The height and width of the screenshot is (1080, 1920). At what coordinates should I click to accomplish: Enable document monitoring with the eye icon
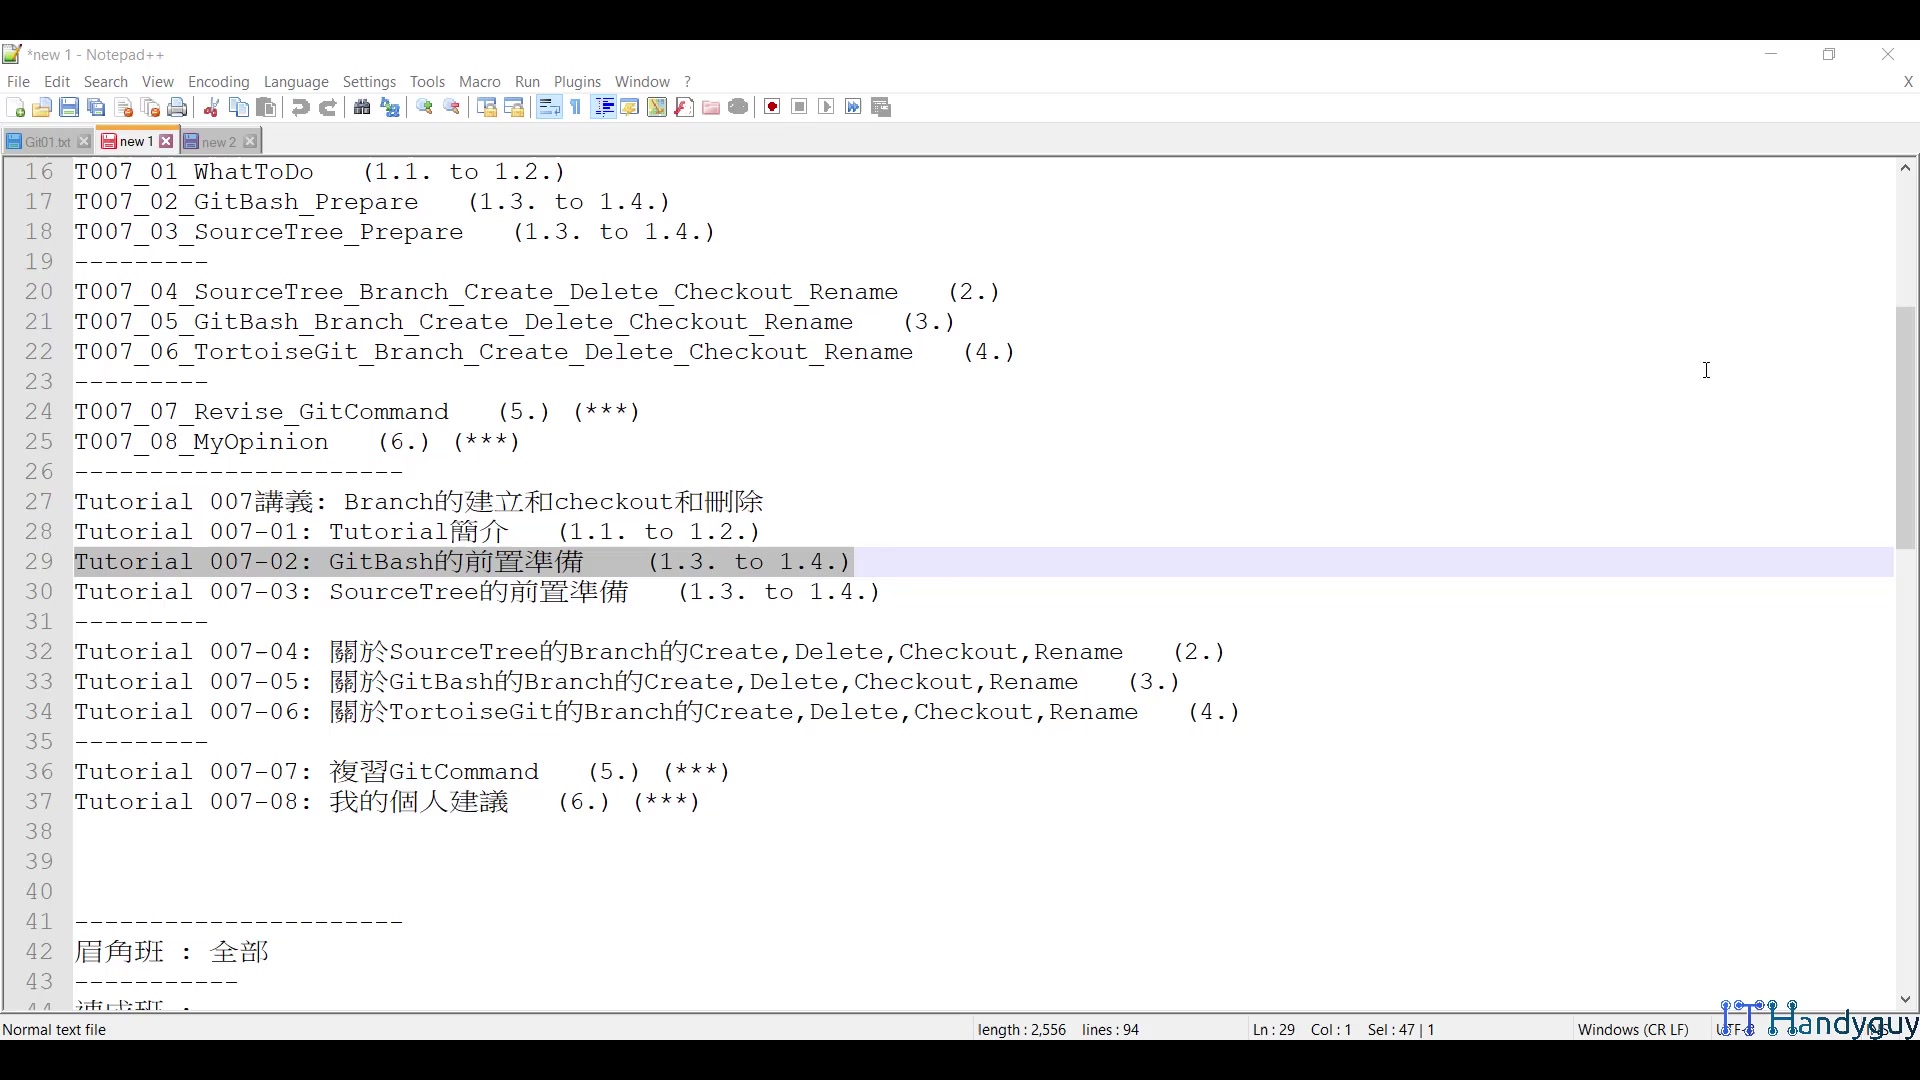(739, 107)
